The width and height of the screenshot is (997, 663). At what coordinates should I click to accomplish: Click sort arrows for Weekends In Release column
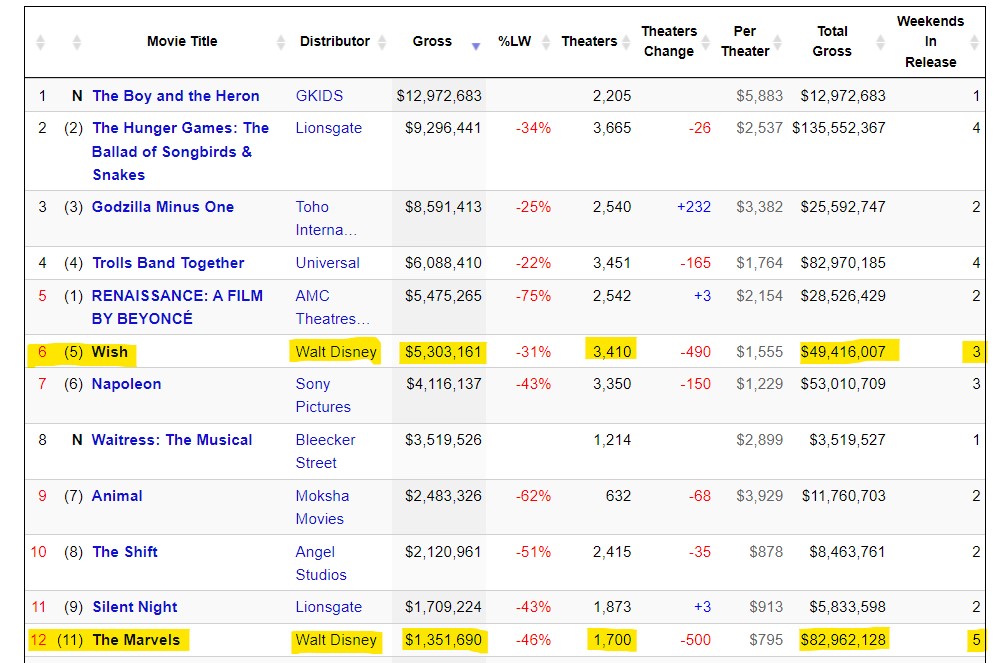click(x=974, y=43)
